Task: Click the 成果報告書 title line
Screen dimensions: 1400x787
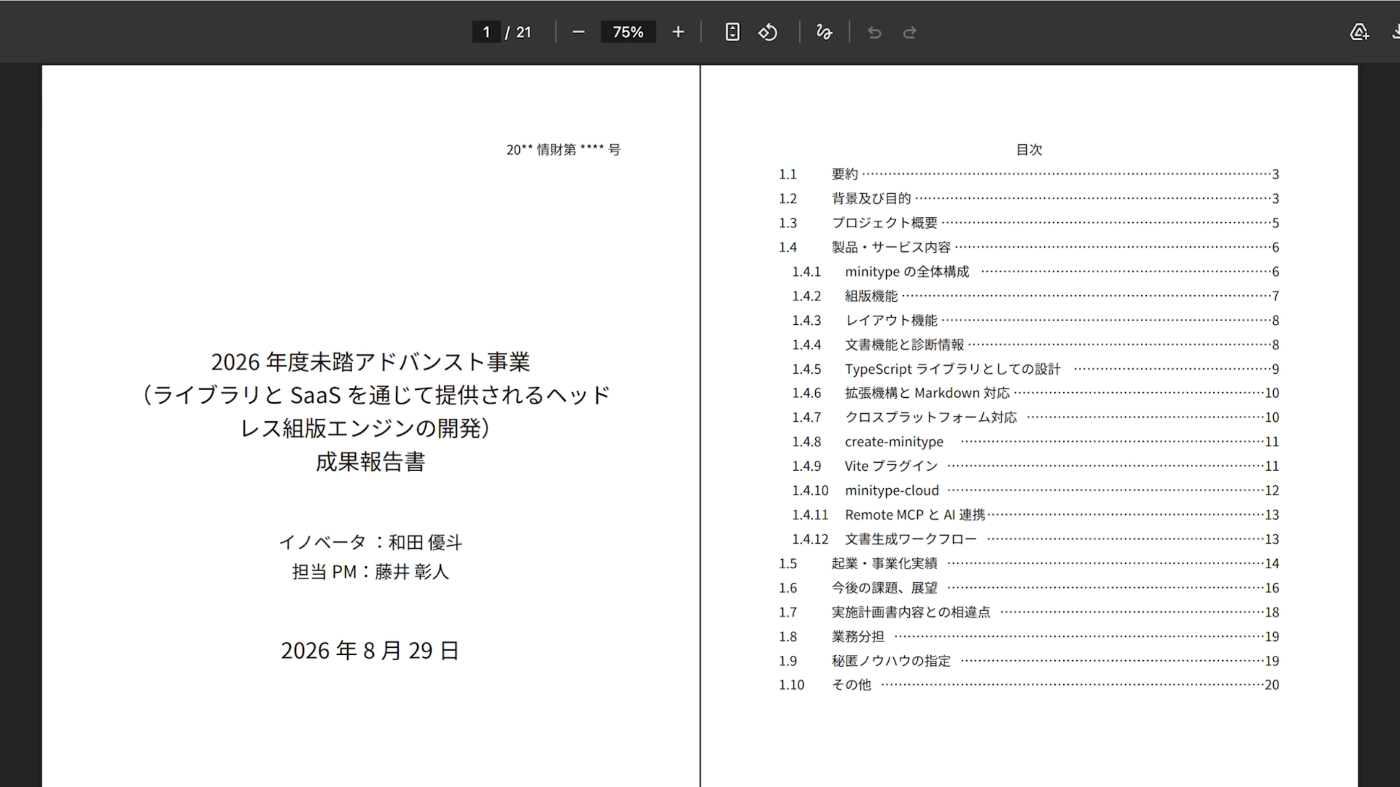Action: click(x=370, y=461)
